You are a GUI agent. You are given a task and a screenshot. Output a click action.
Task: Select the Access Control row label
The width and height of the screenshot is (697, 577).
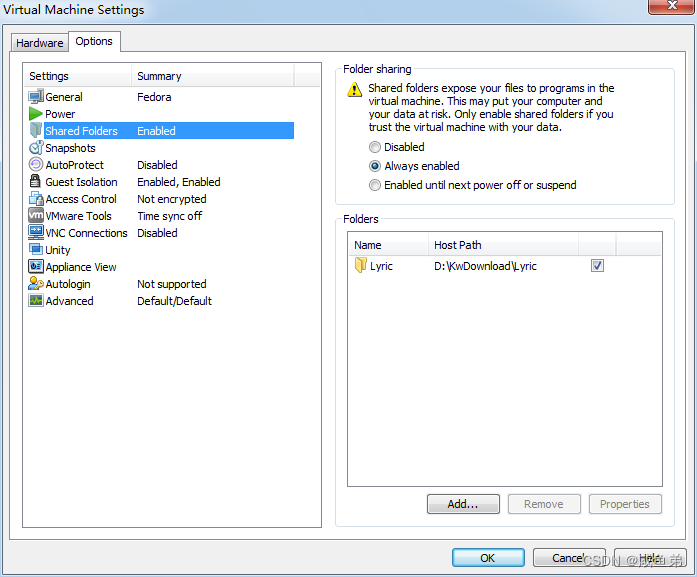coord(81,199)
